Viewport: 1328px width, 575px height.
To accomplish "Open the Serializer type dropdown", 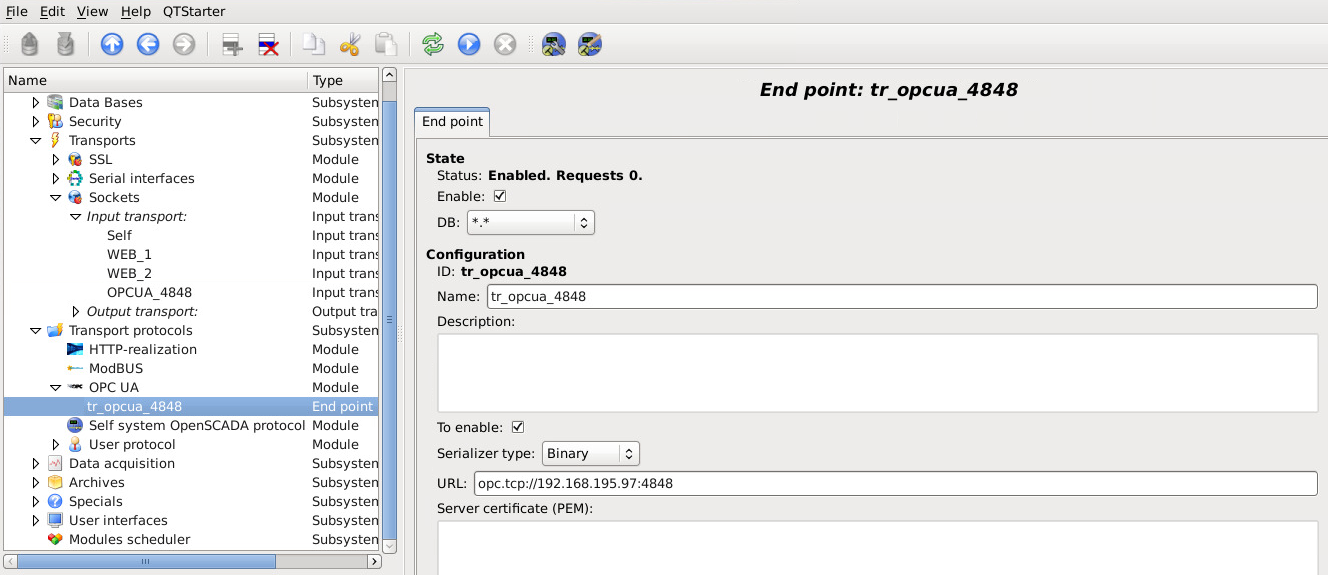I will (590, 453).
